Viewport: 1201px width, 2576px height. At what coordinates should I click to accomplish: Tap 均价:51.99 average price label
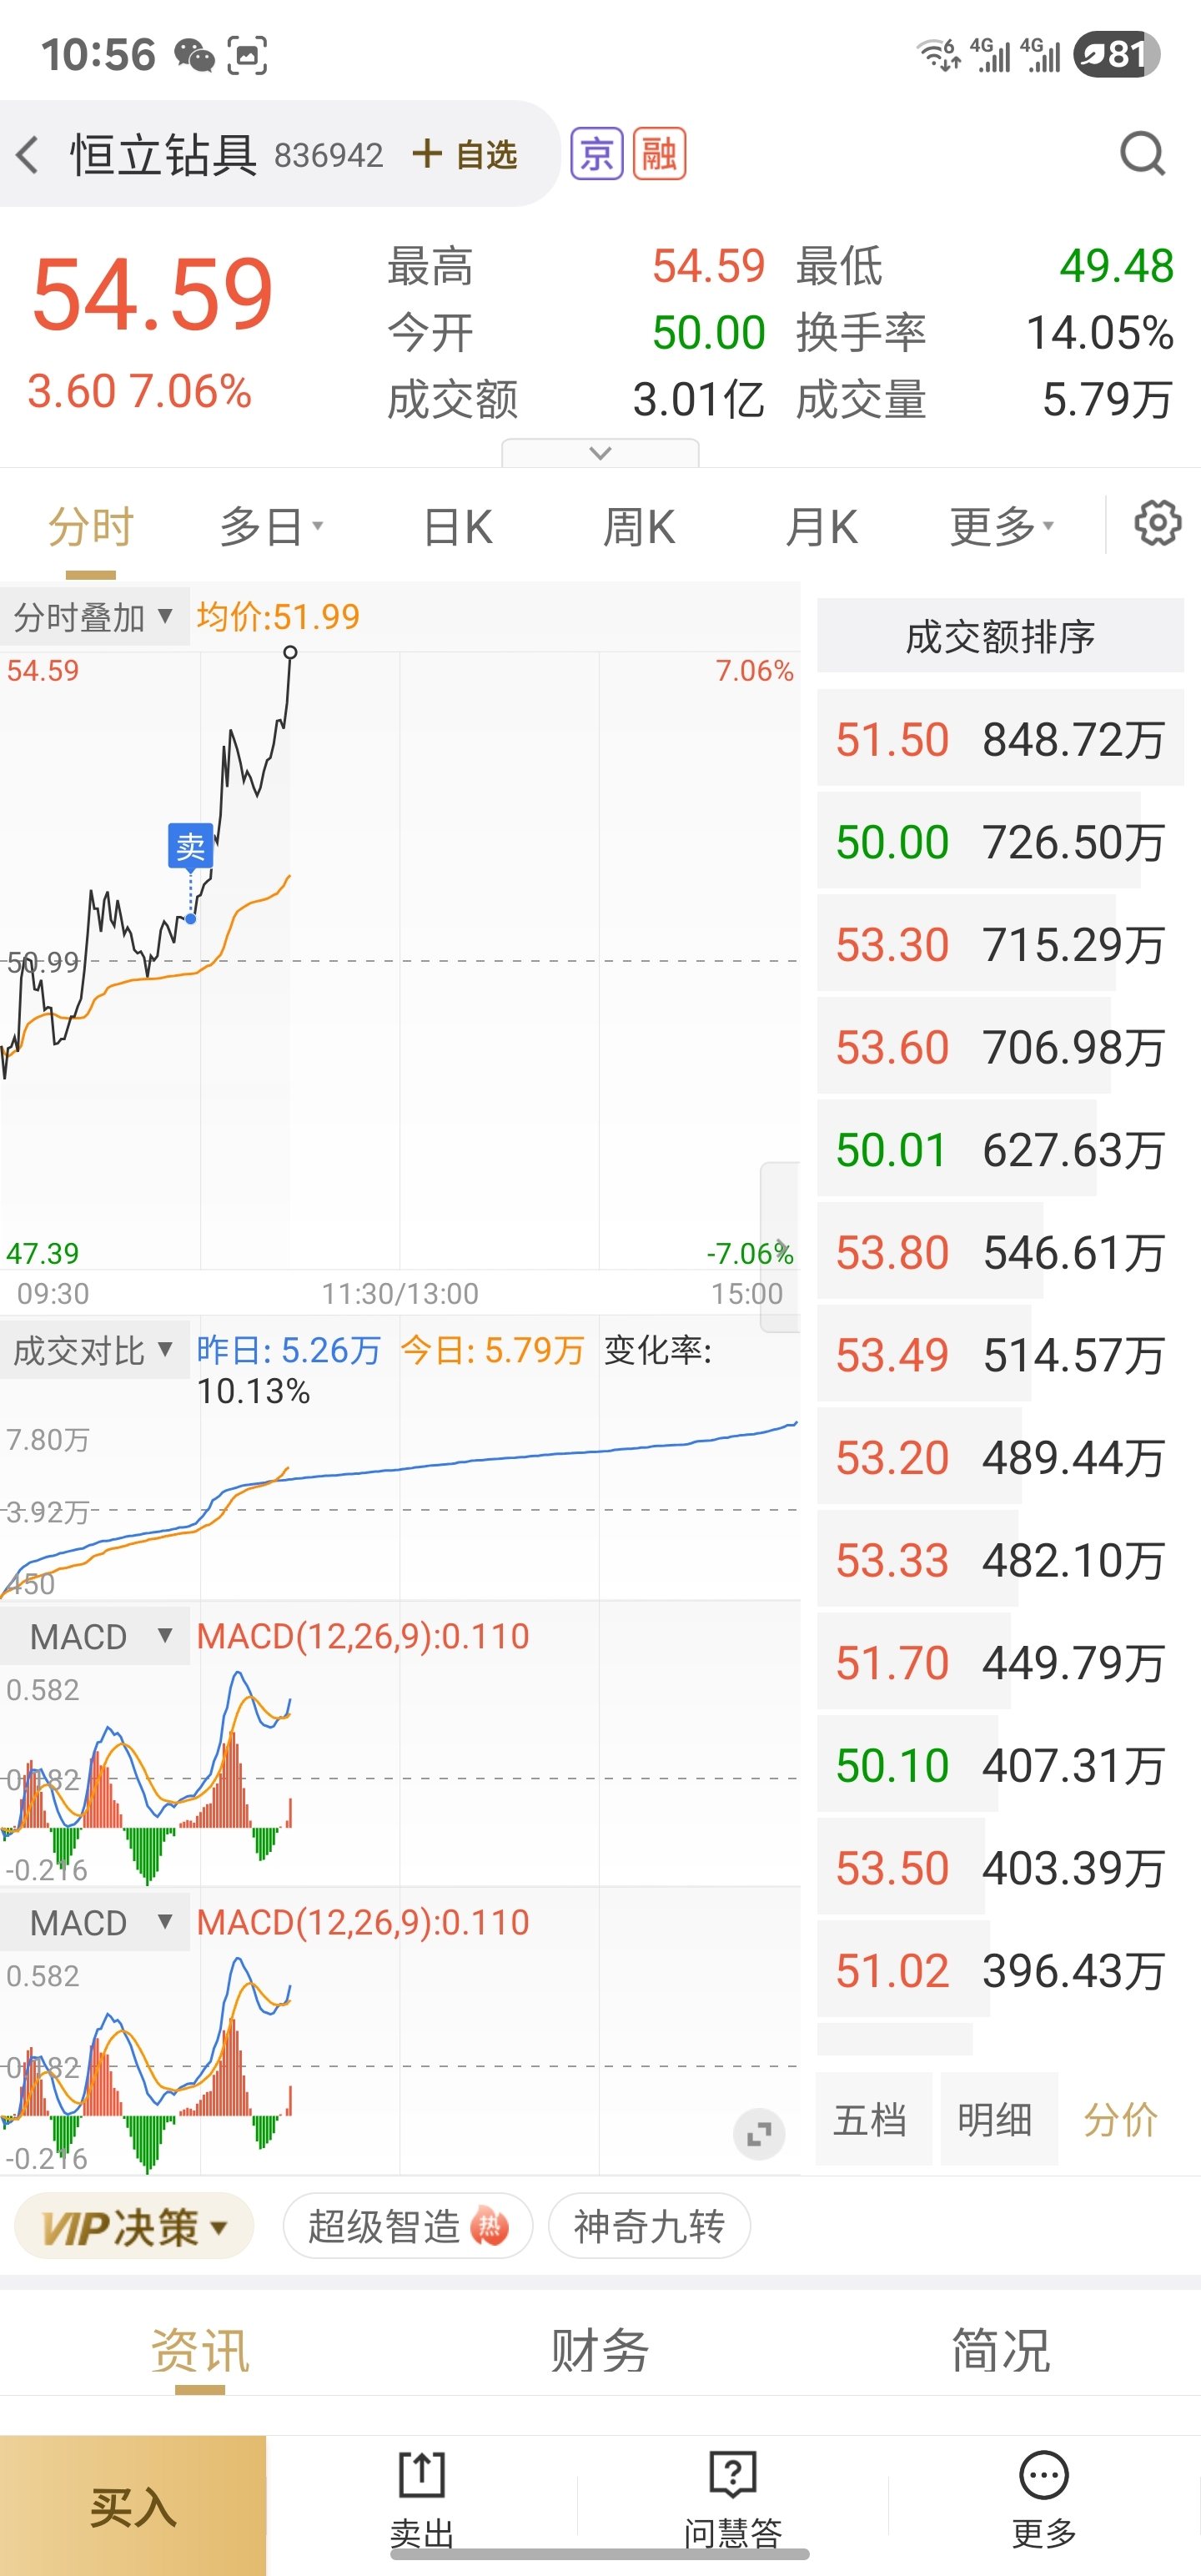click(x=278, y=617)
